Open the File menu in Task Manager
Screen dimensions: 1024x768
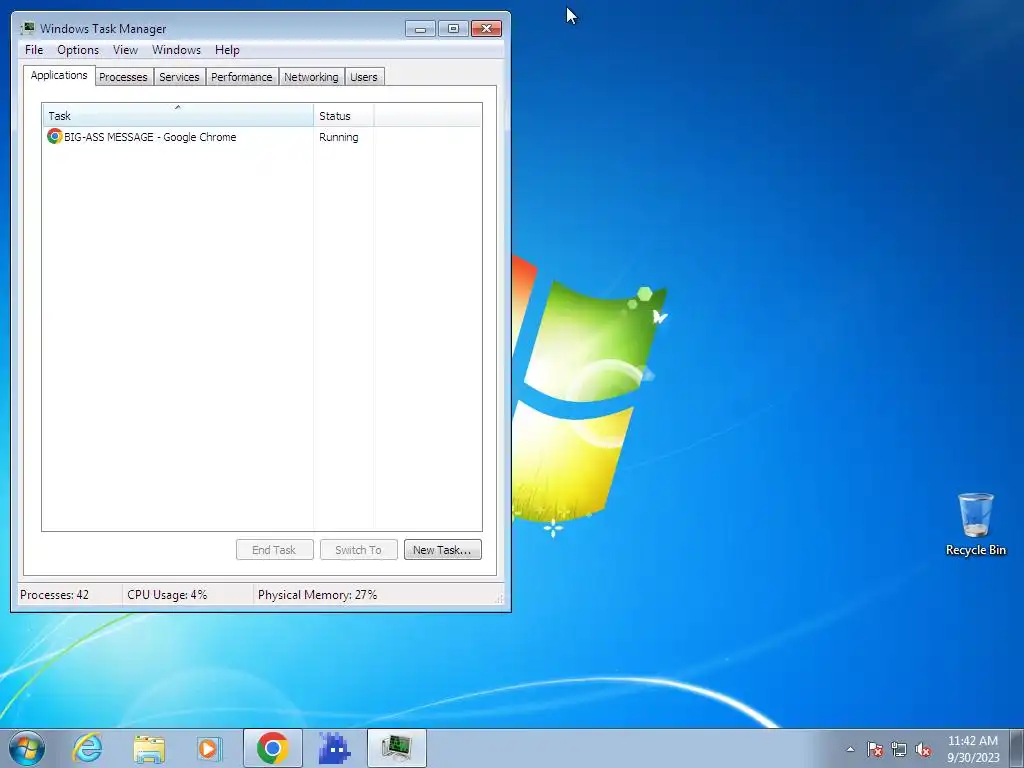click(x=34, y=50)
